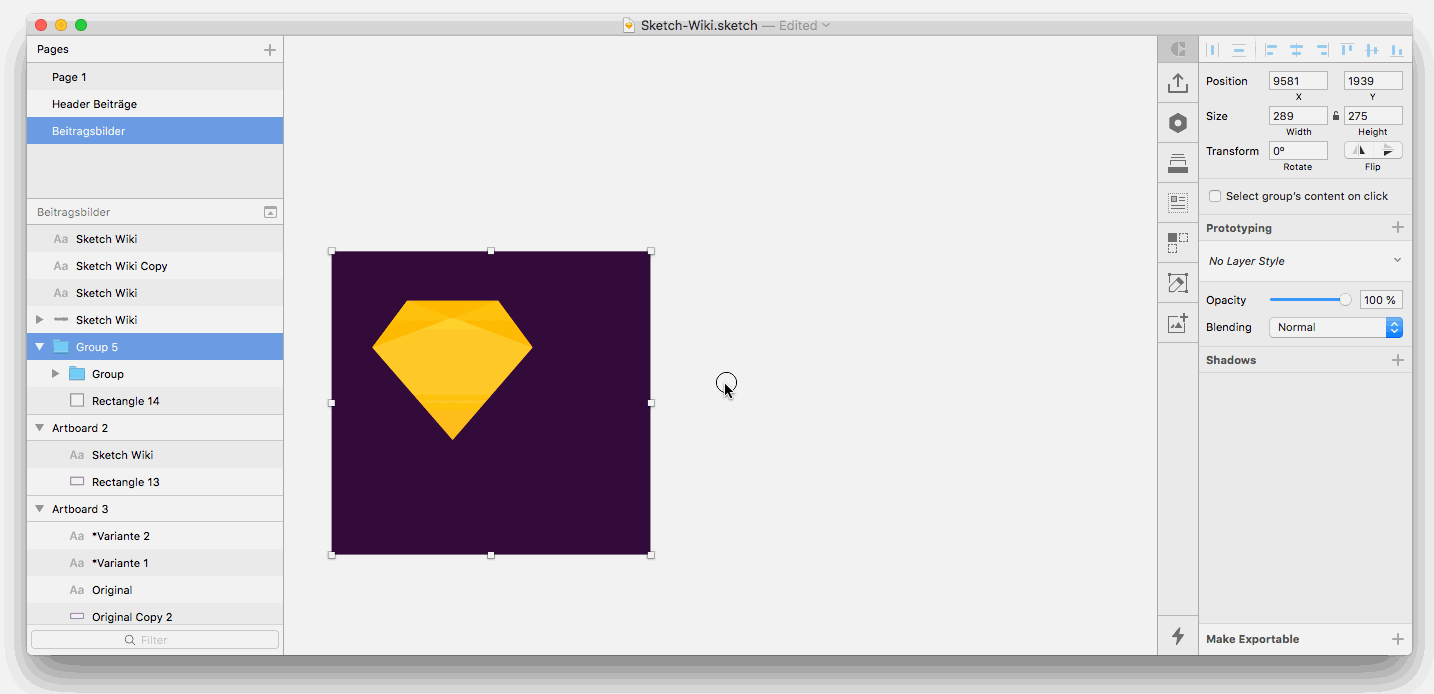
Task: Add a Prototyping link with plus
Action: pos(1398,228)
